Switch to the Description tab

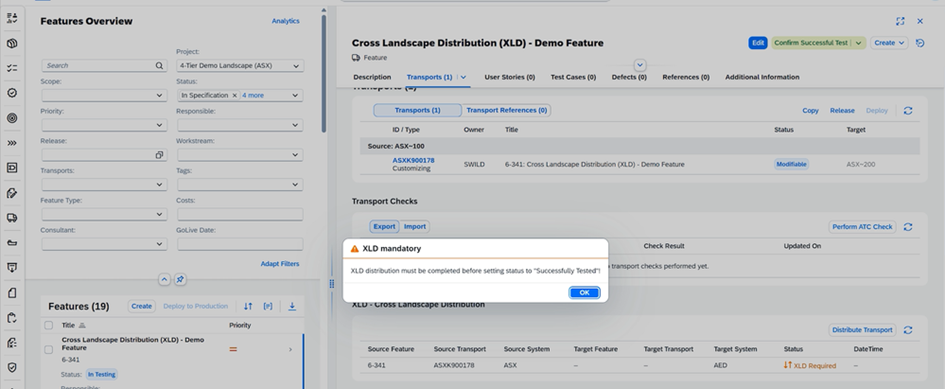(x=372, y=77)
